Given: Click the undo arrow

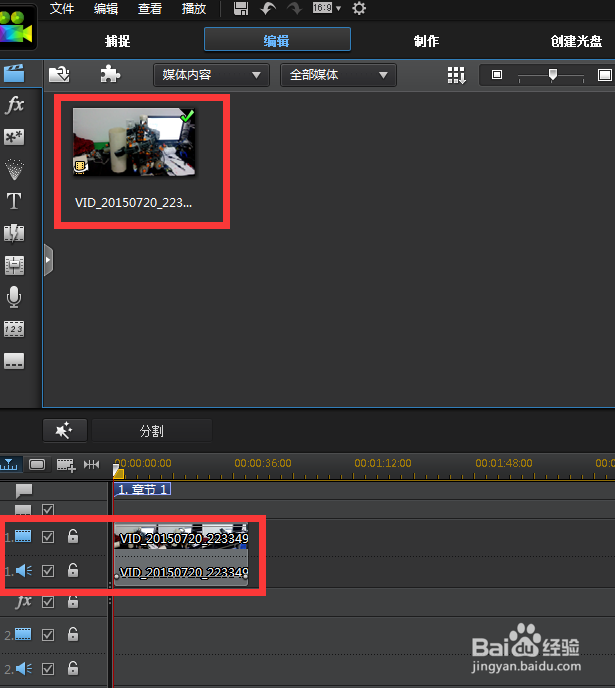Looking at the screenshot, I should [268, 8].
